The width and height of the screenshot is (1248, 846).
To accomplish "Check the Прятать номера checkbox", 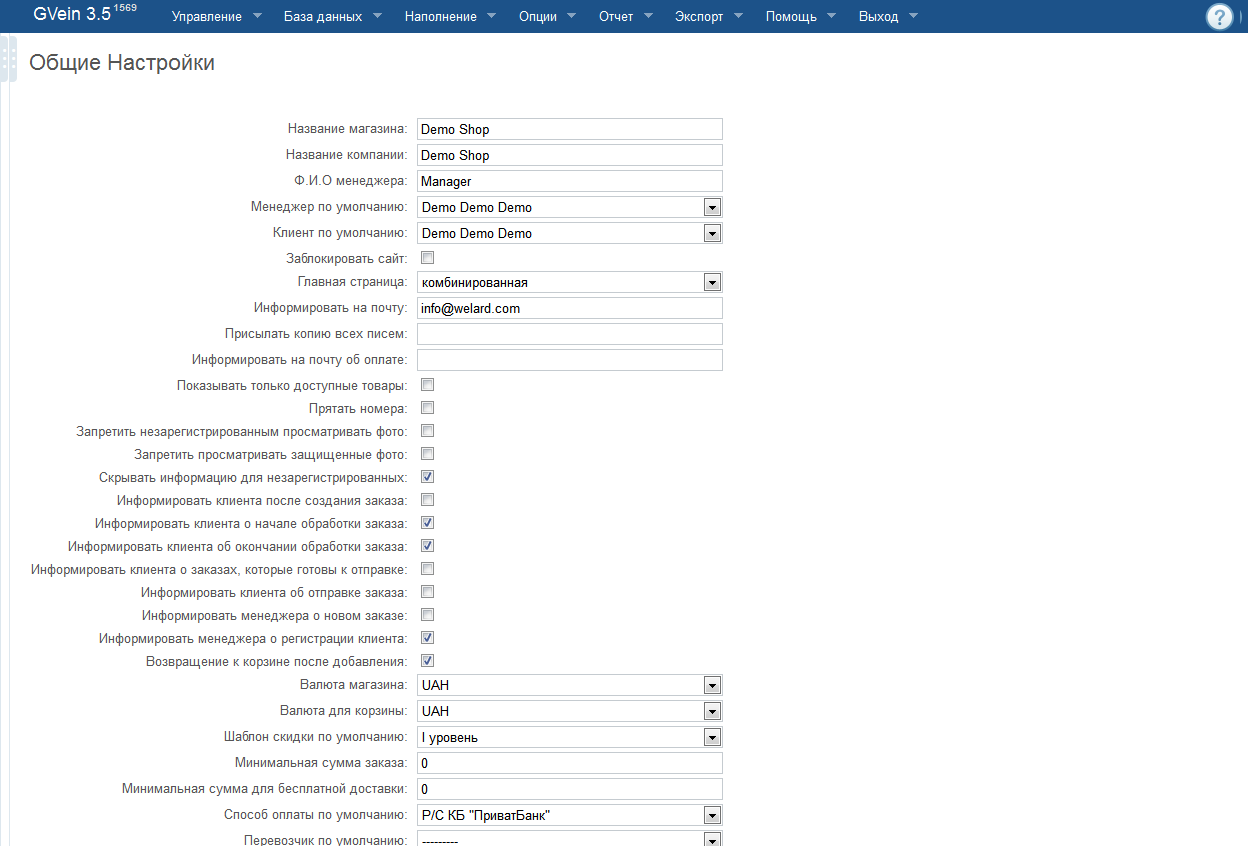I will (427, 408).
